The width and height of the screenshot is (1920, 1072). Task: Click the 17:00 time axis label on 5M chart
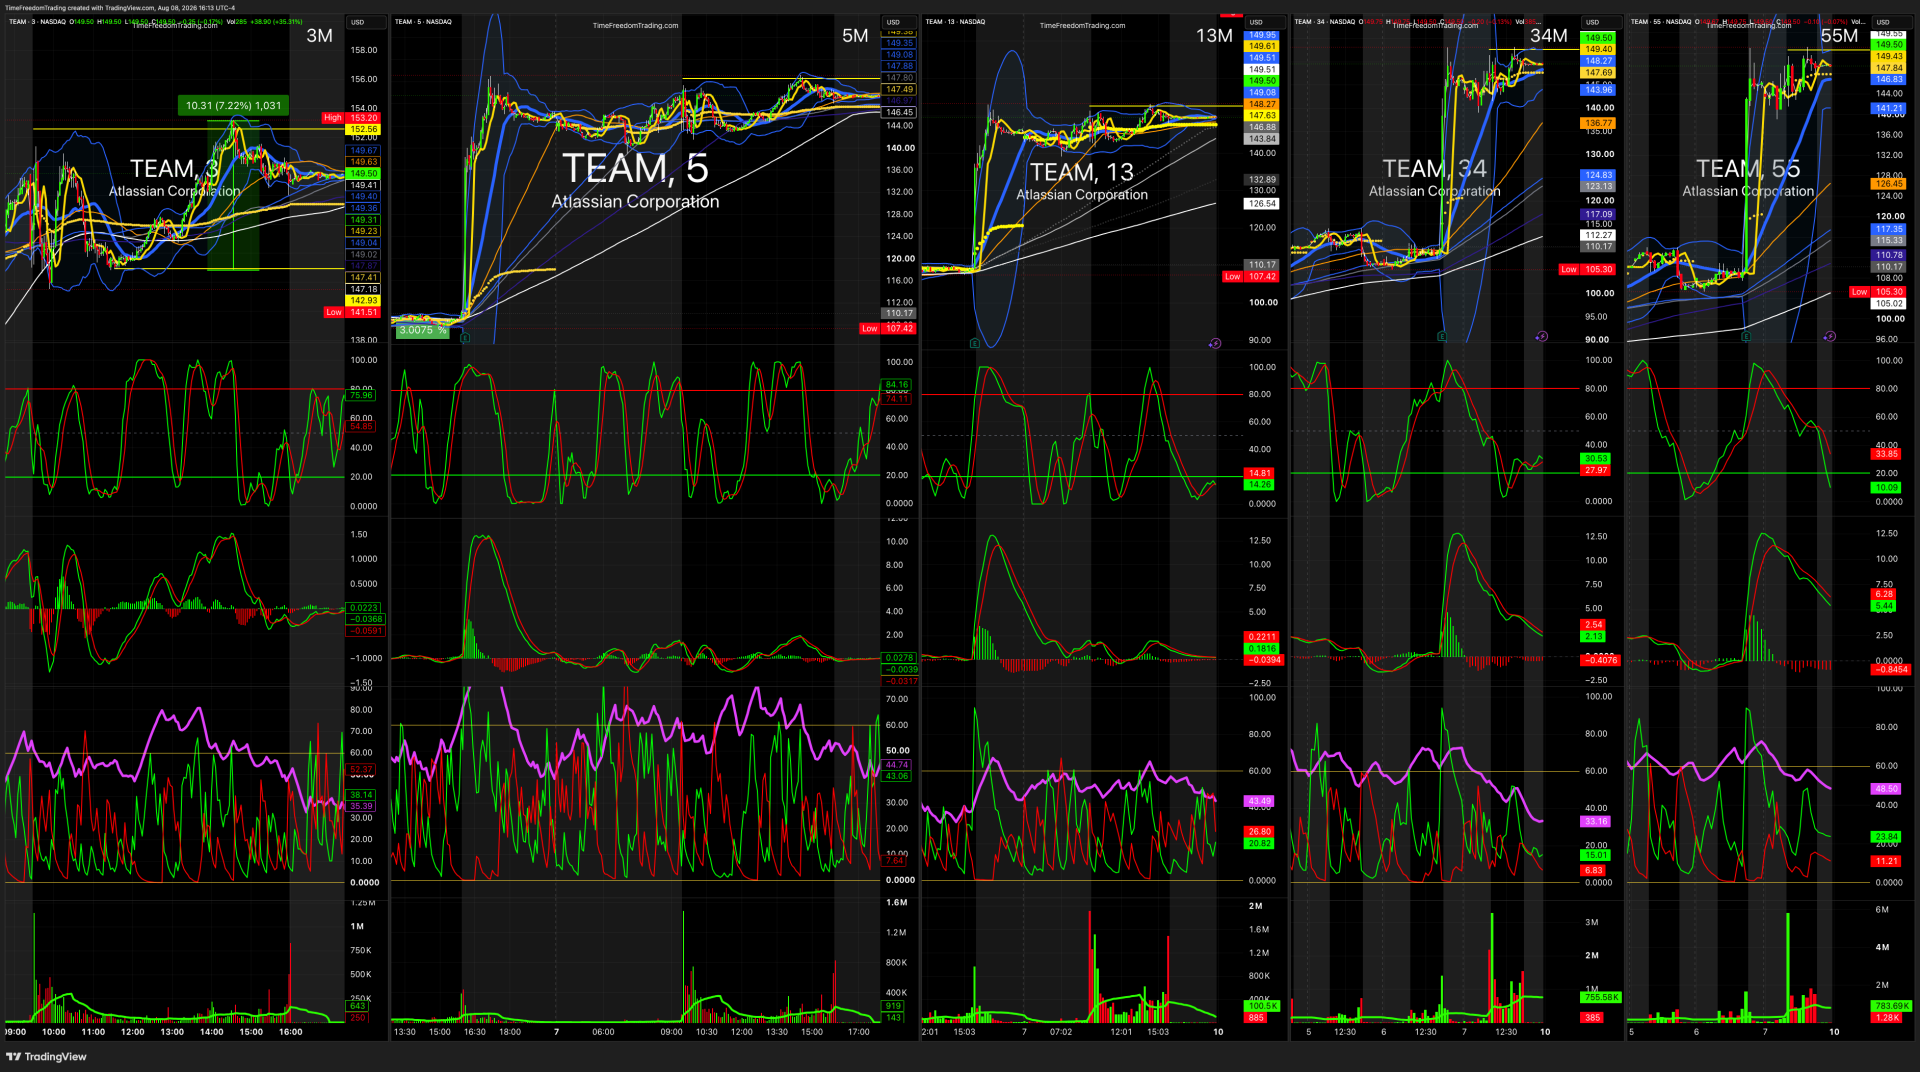(858, 1032)
